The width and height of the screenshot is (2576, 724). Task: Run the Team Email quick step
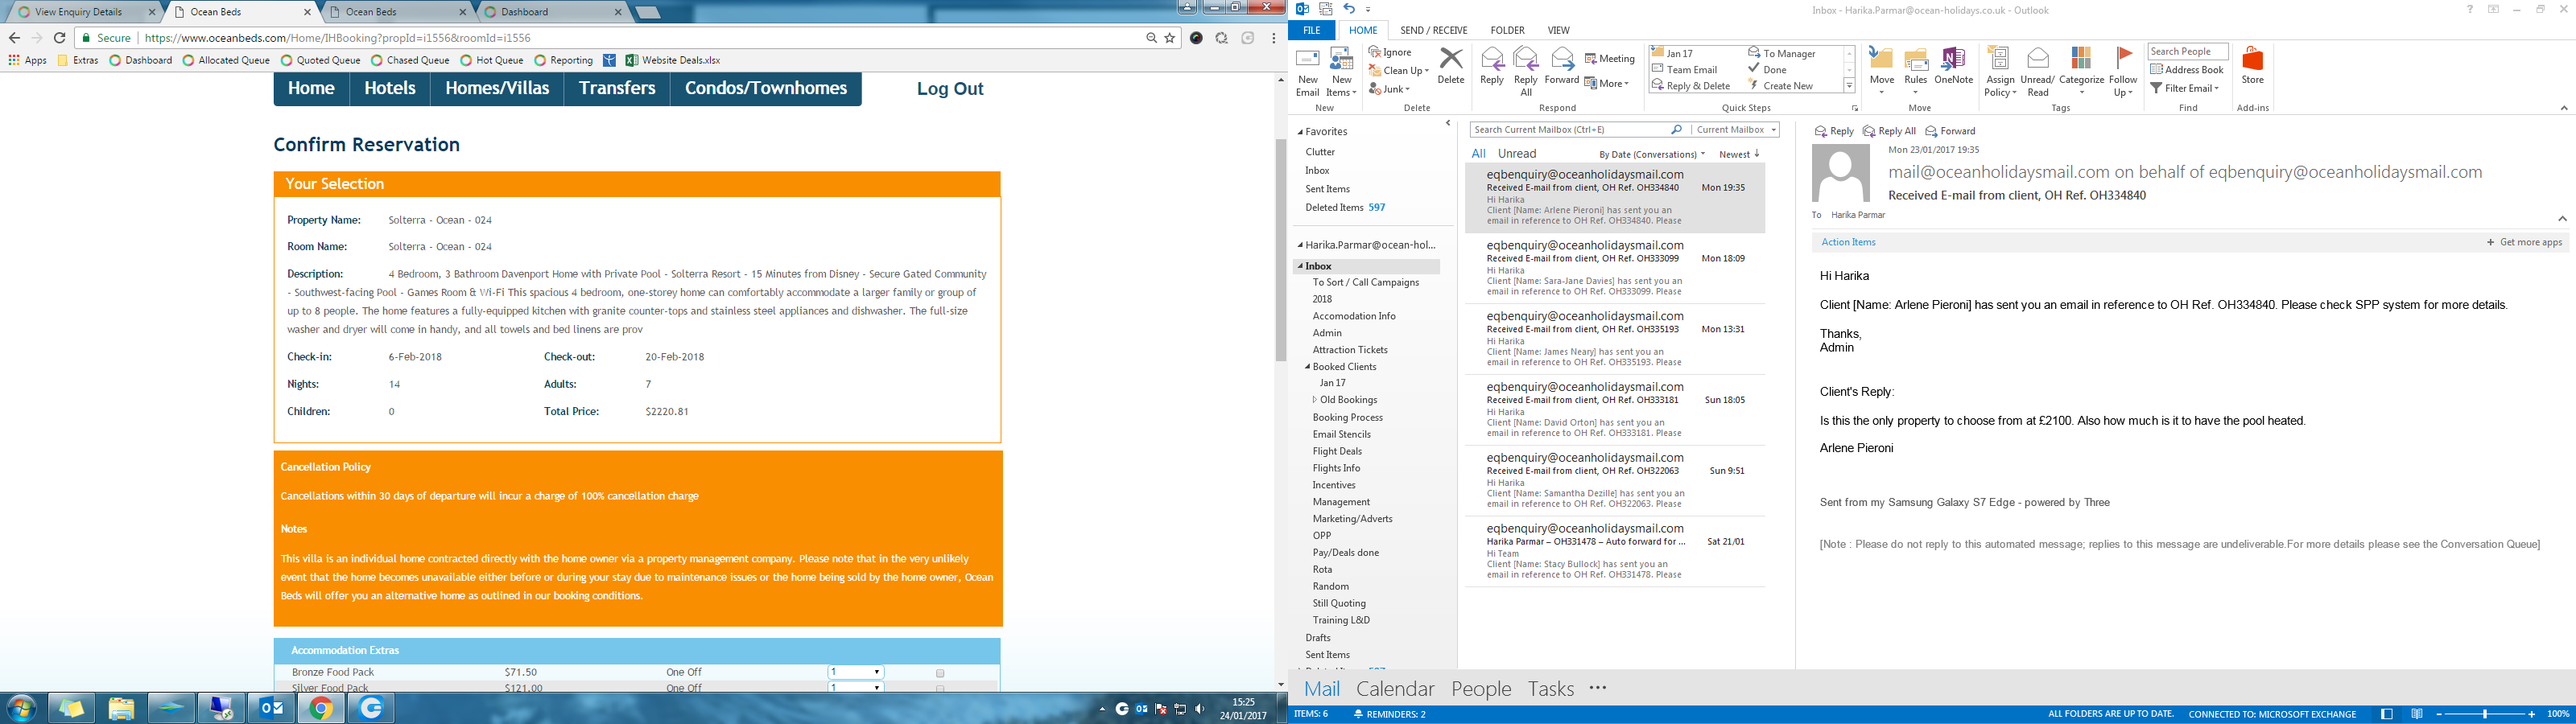point(1685,70)
